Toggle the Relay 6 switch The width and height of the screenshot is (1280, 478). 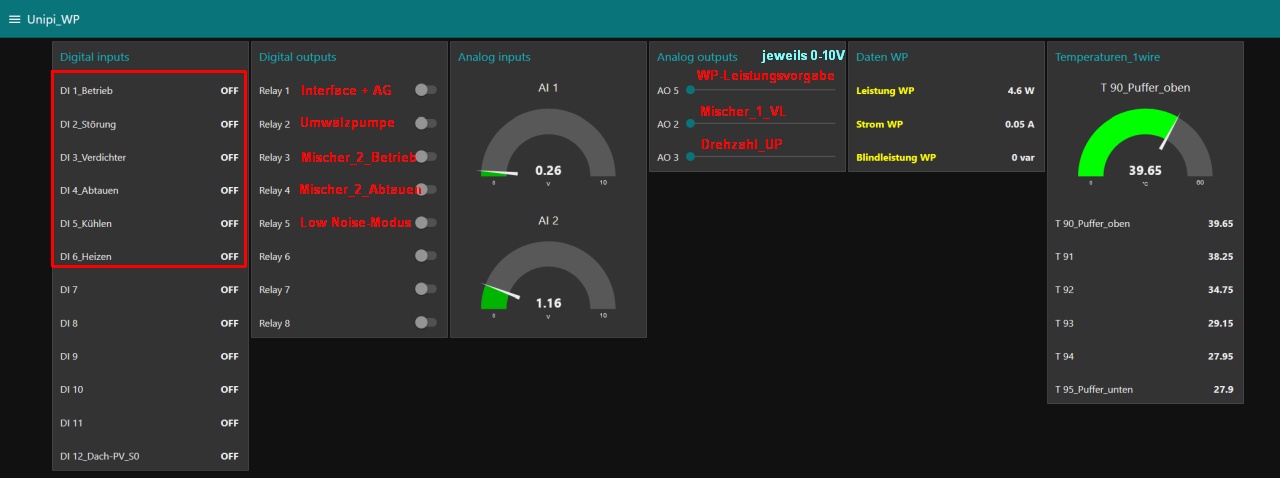click(425, 256)
